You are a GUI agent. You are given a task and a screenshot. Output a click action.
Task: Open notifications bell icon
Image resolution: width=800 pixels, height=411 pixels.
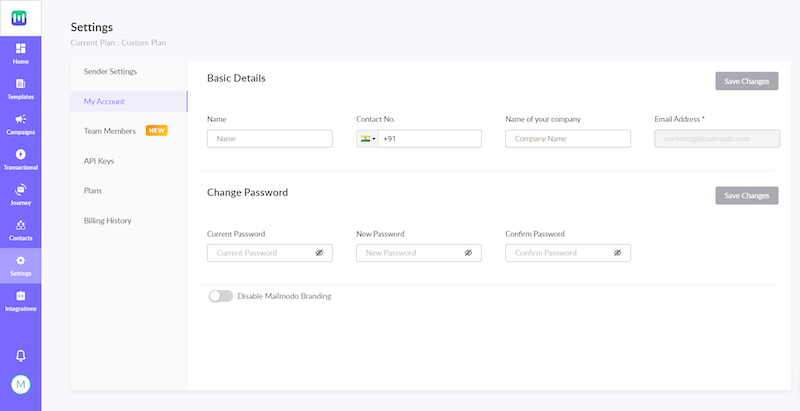point(21,355)
